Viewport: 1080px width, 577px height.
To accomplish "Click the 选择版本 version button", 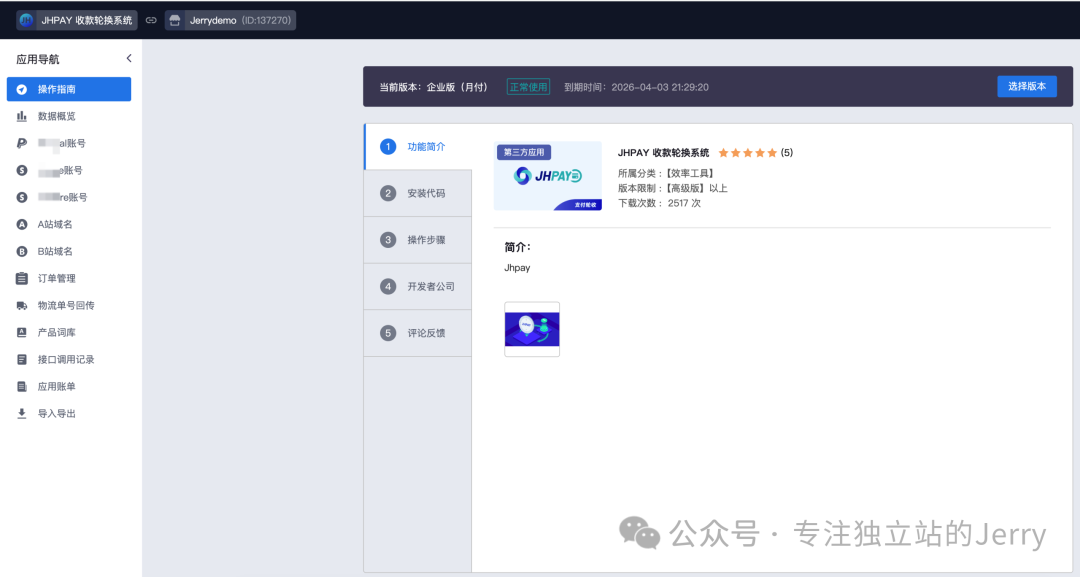I will click(x=1027, y=86).
